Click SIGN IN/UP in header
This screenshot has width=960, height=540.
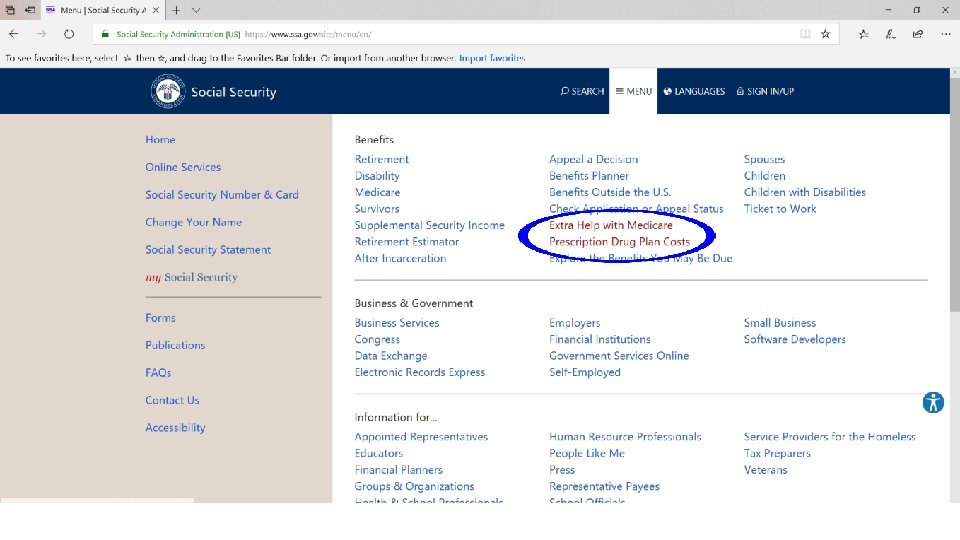click(765, 91)
